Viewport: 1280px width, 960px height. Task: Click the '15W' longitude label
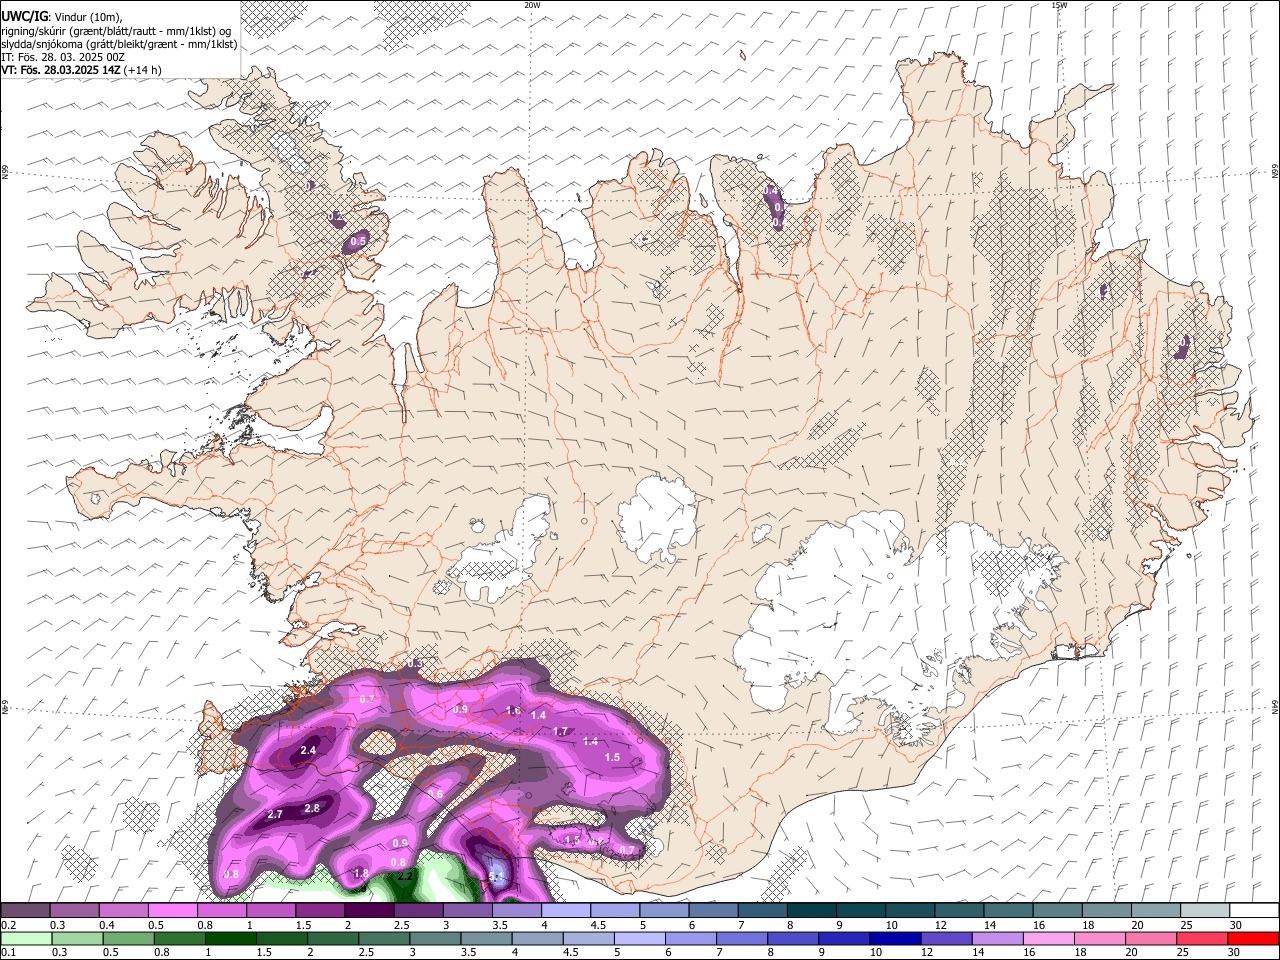click(x=1059, y=5)
